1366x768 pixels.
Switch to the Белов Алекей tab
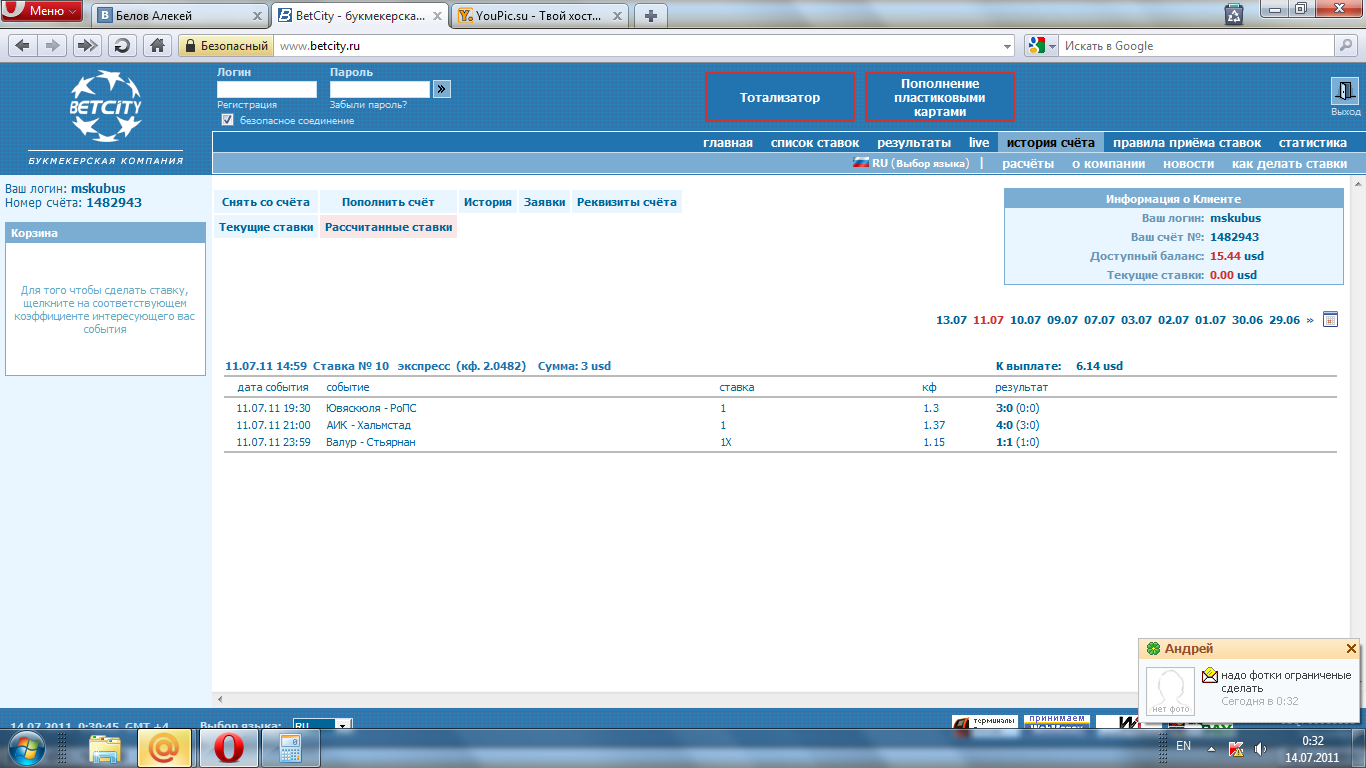[x=180, y=16]
